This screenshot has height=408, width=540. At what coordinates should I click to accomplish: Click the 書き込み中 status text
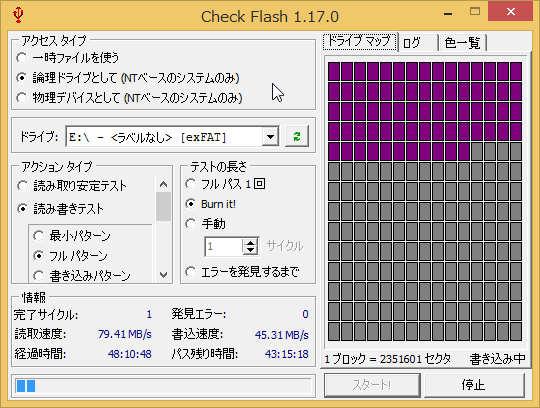point(498,359)
